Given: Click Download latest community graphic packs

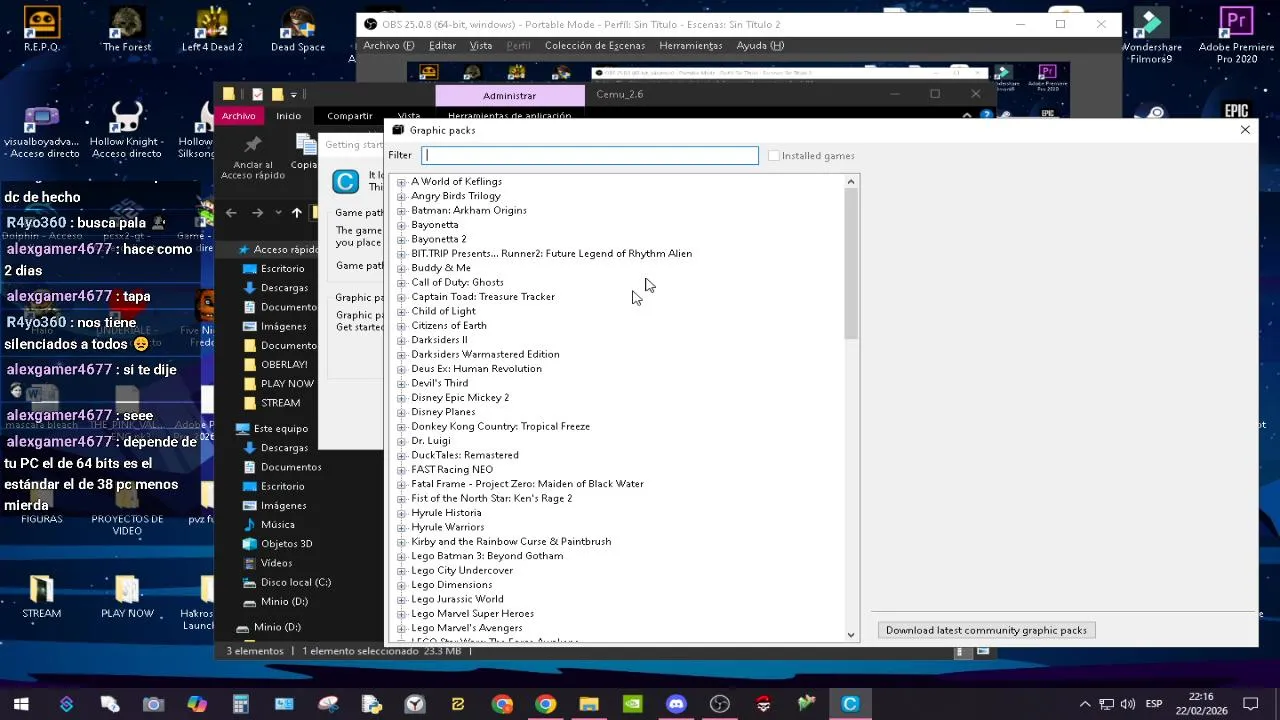Looking at the screenshot, I should click(x=986, y=631).
